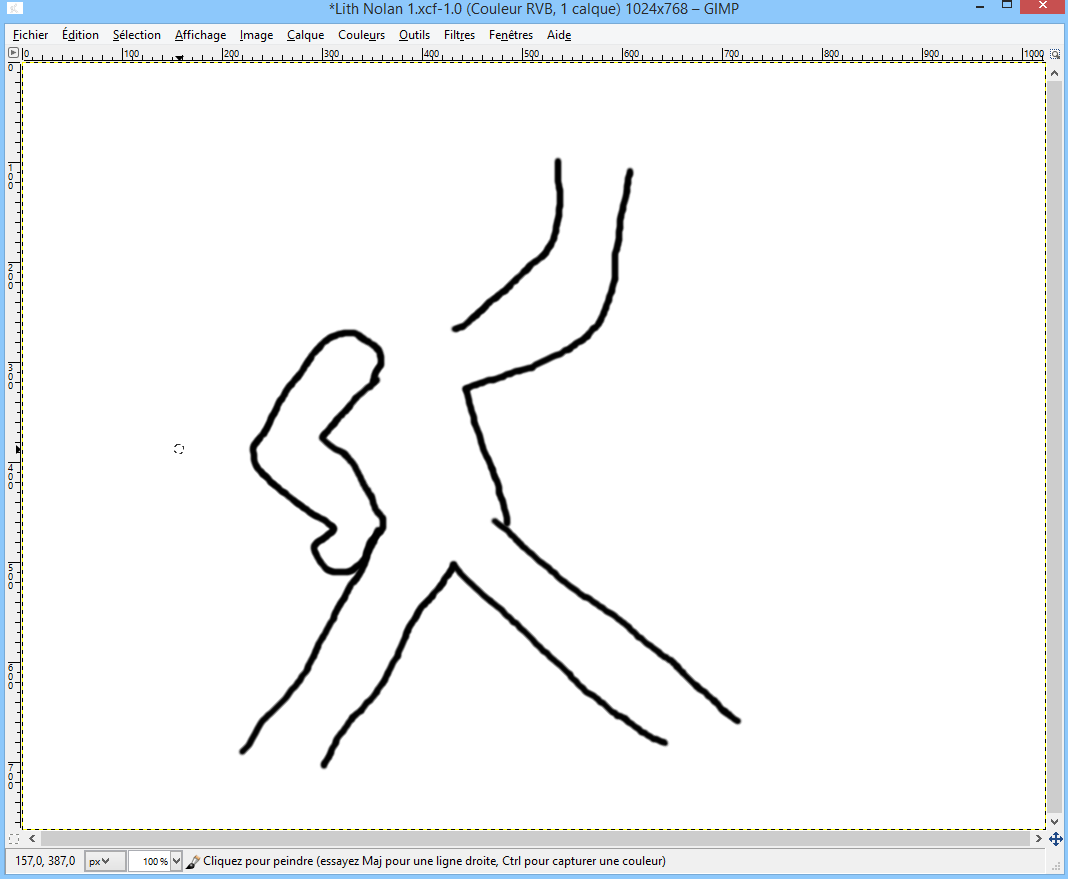1068x879 pixels.
Task: Toggle zoom-on-window-resize magnifier button
Action: (1055, 54)
